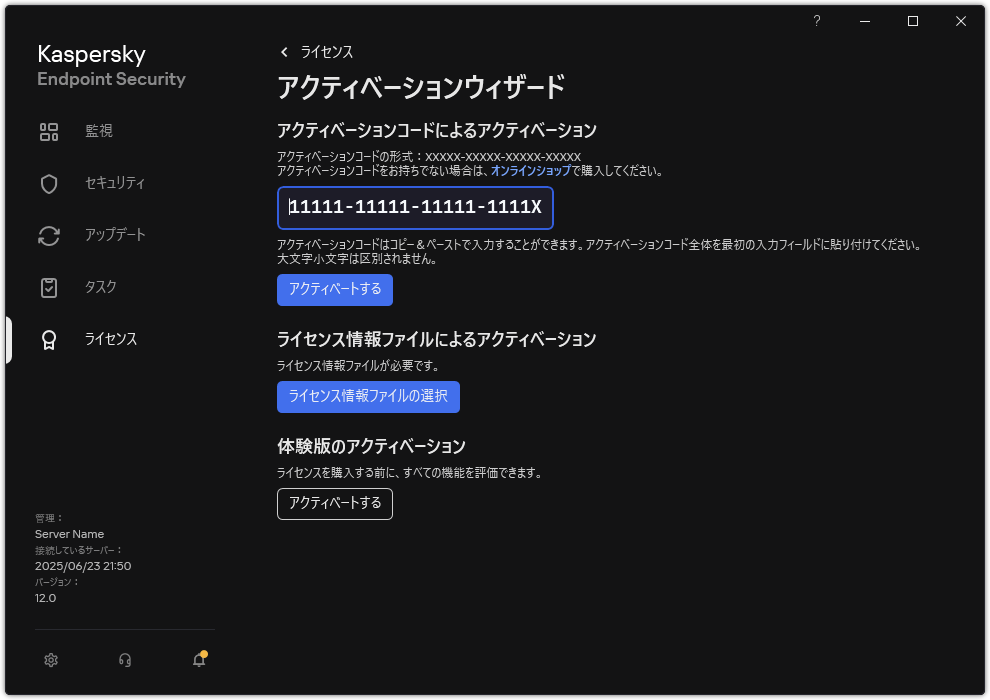Screen dimensions: 990x700
Task: Click ライセンス情報ファイルの選択 button
Action: coord(368,397)
